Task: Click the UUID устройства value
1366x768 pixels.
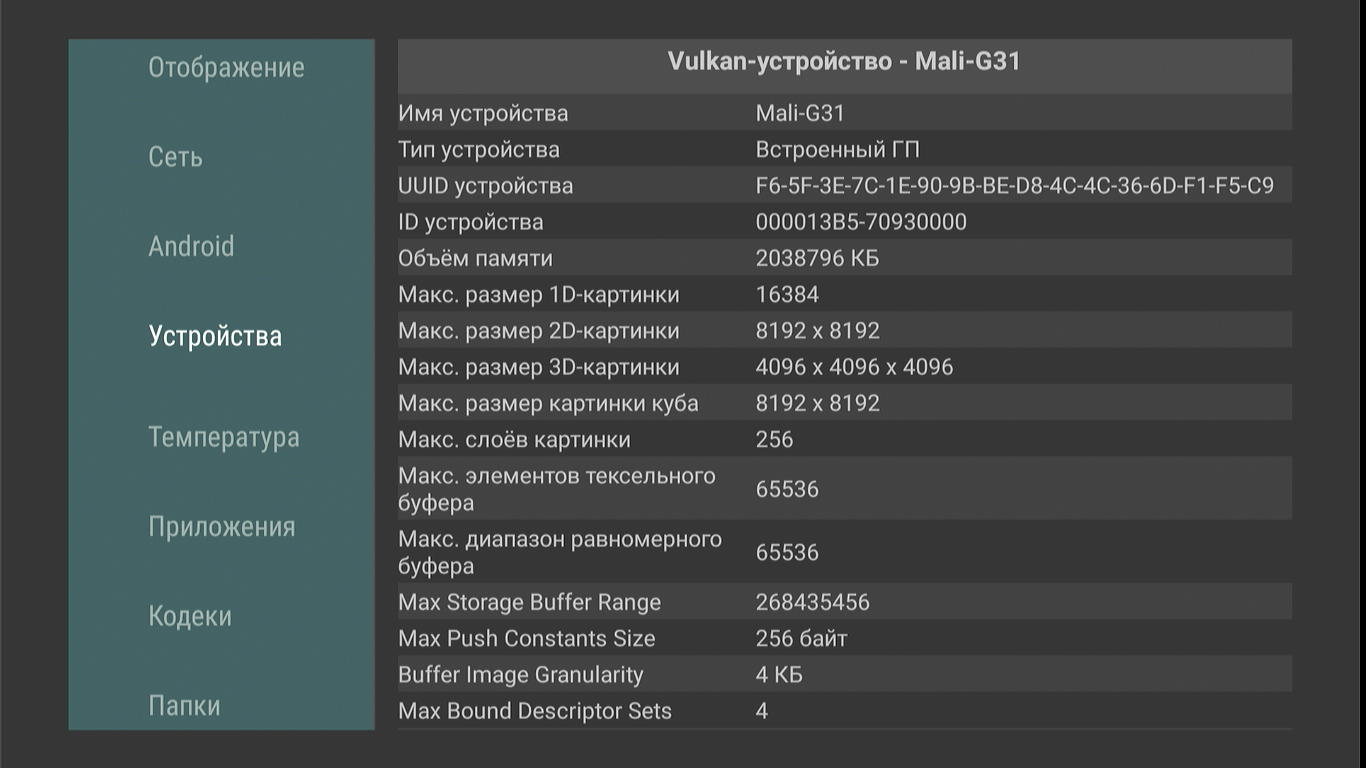Action: click(x=1014, y=186)
